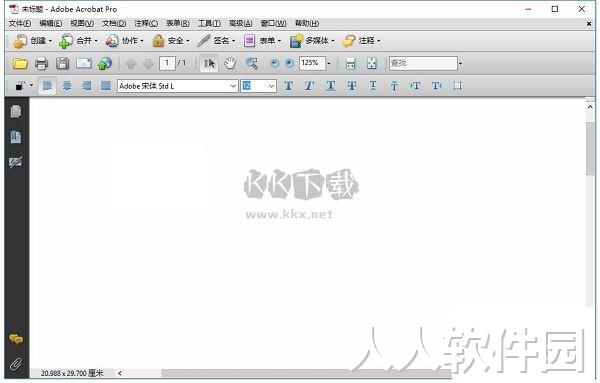Open the Attachments paperclip panel

(16, 364)
